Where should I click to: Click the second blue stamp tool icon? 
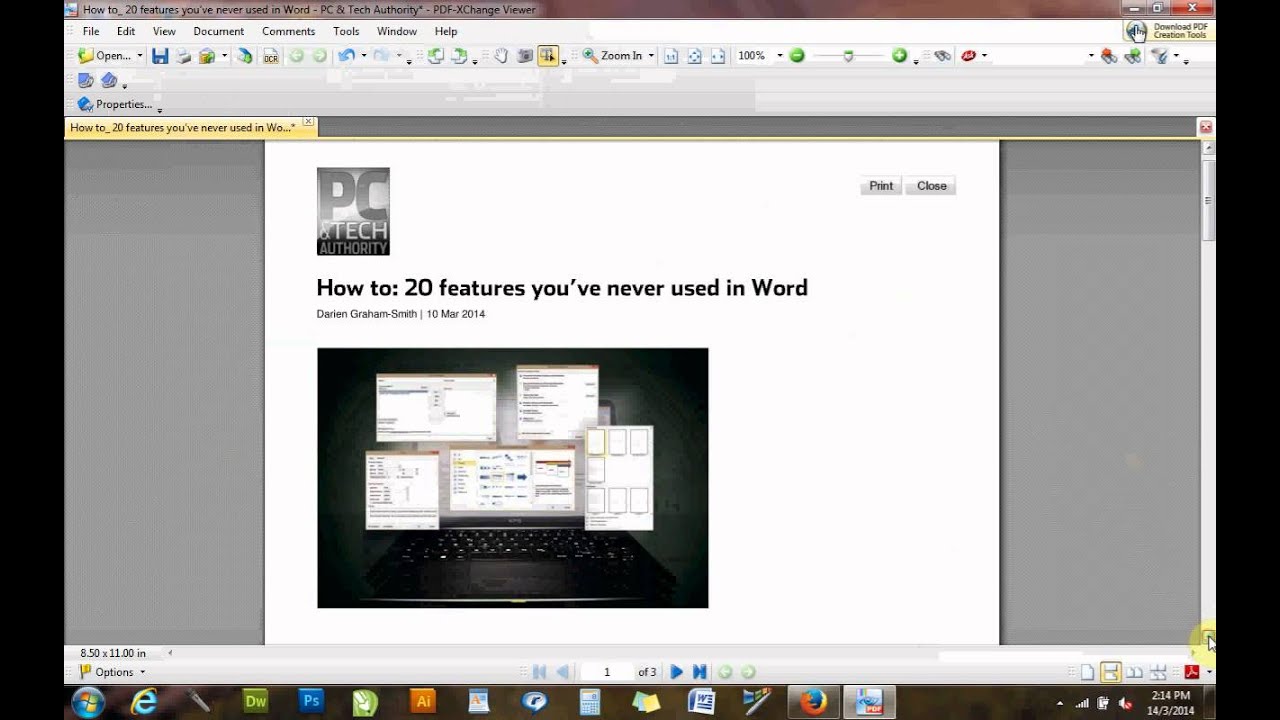click(109, 80)
